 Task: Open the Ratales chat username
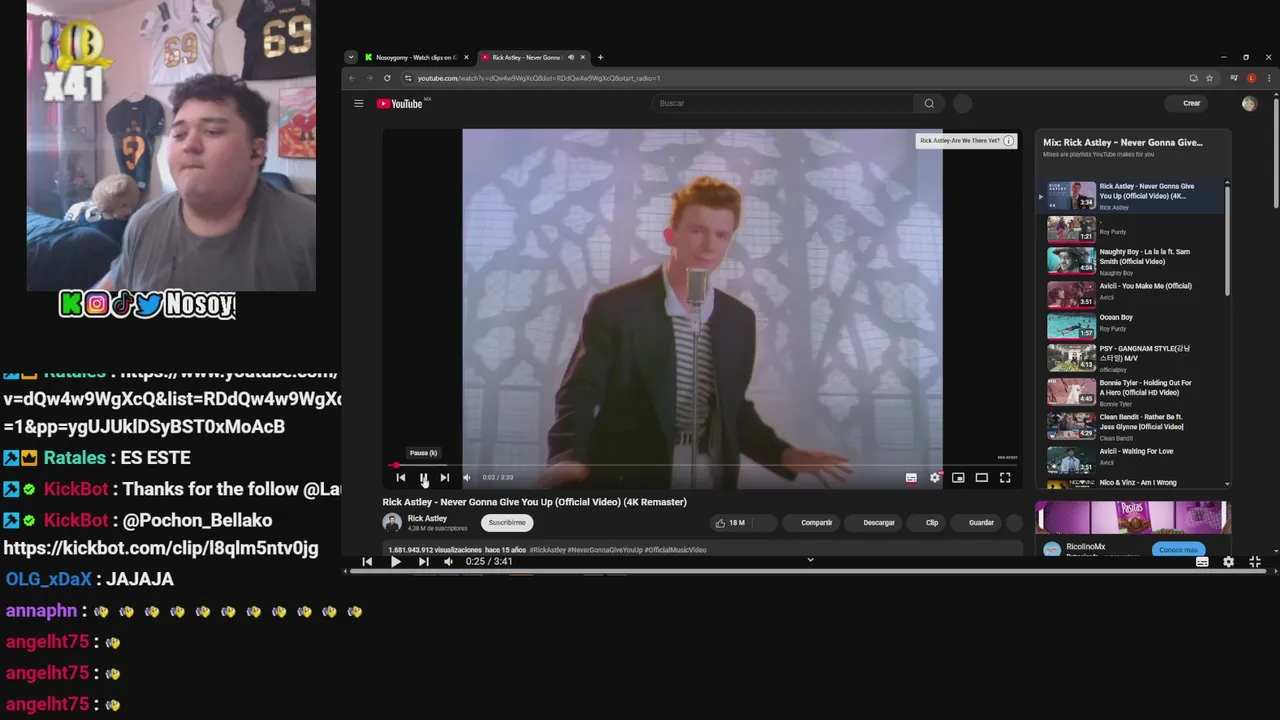tap(75, 457)
